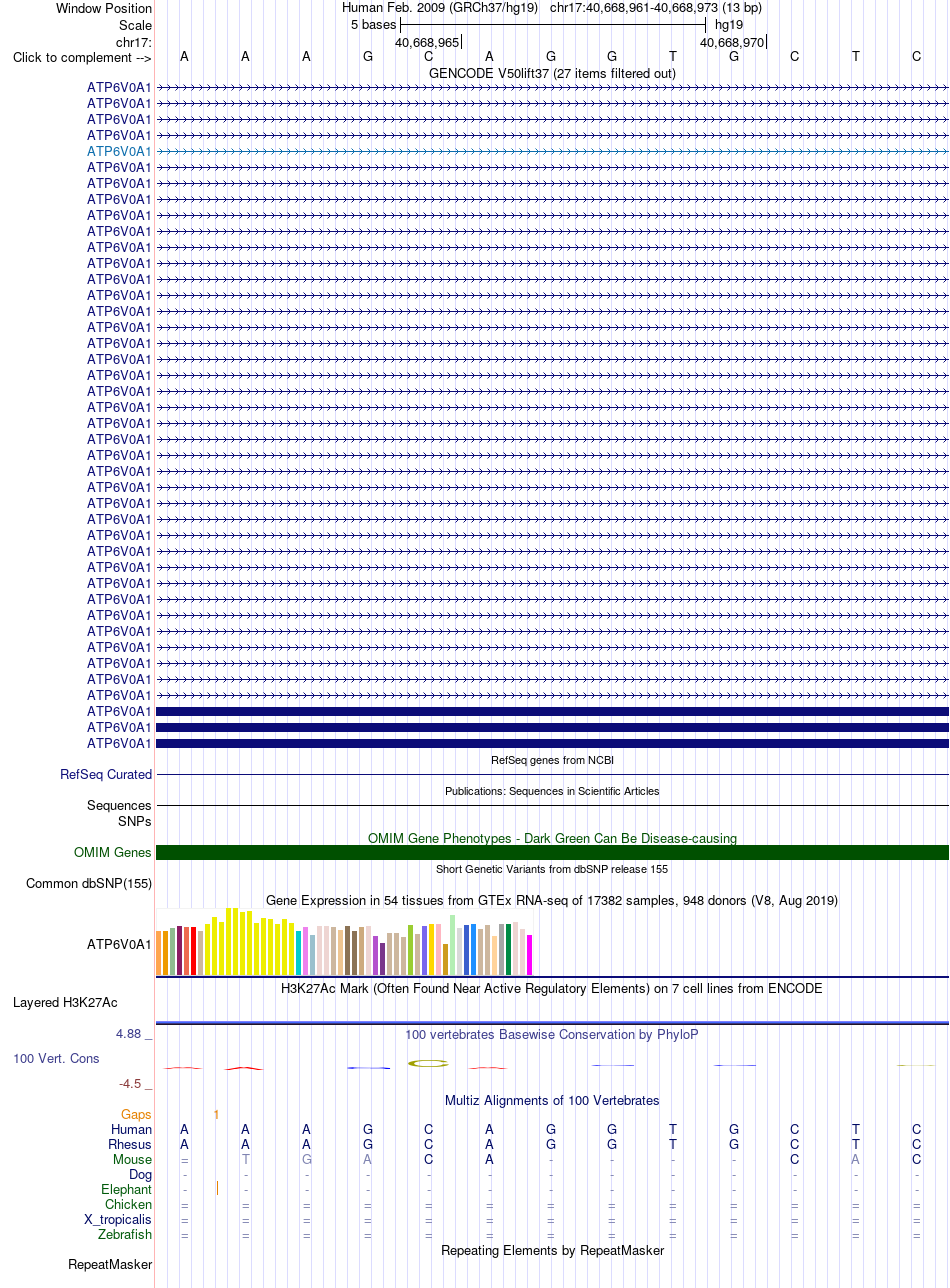Click position marker 40,668,970

(x=732, y=42)
